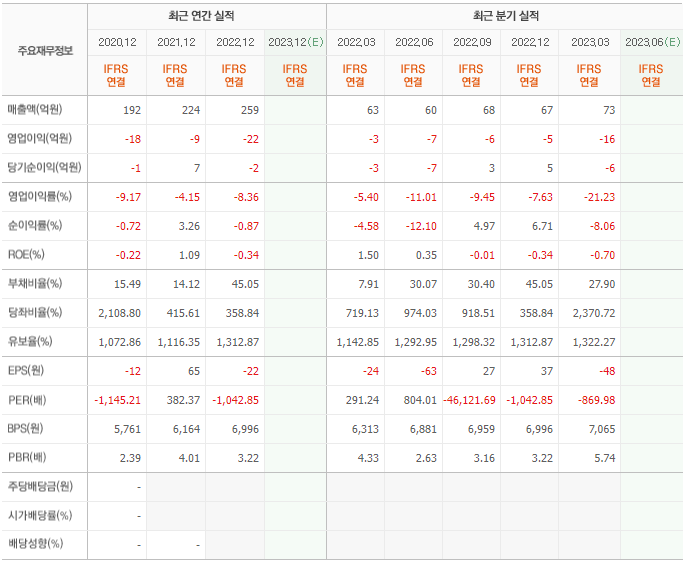
Task: Click the quick ratio value 2,370.72
Action: pos(594,313)
